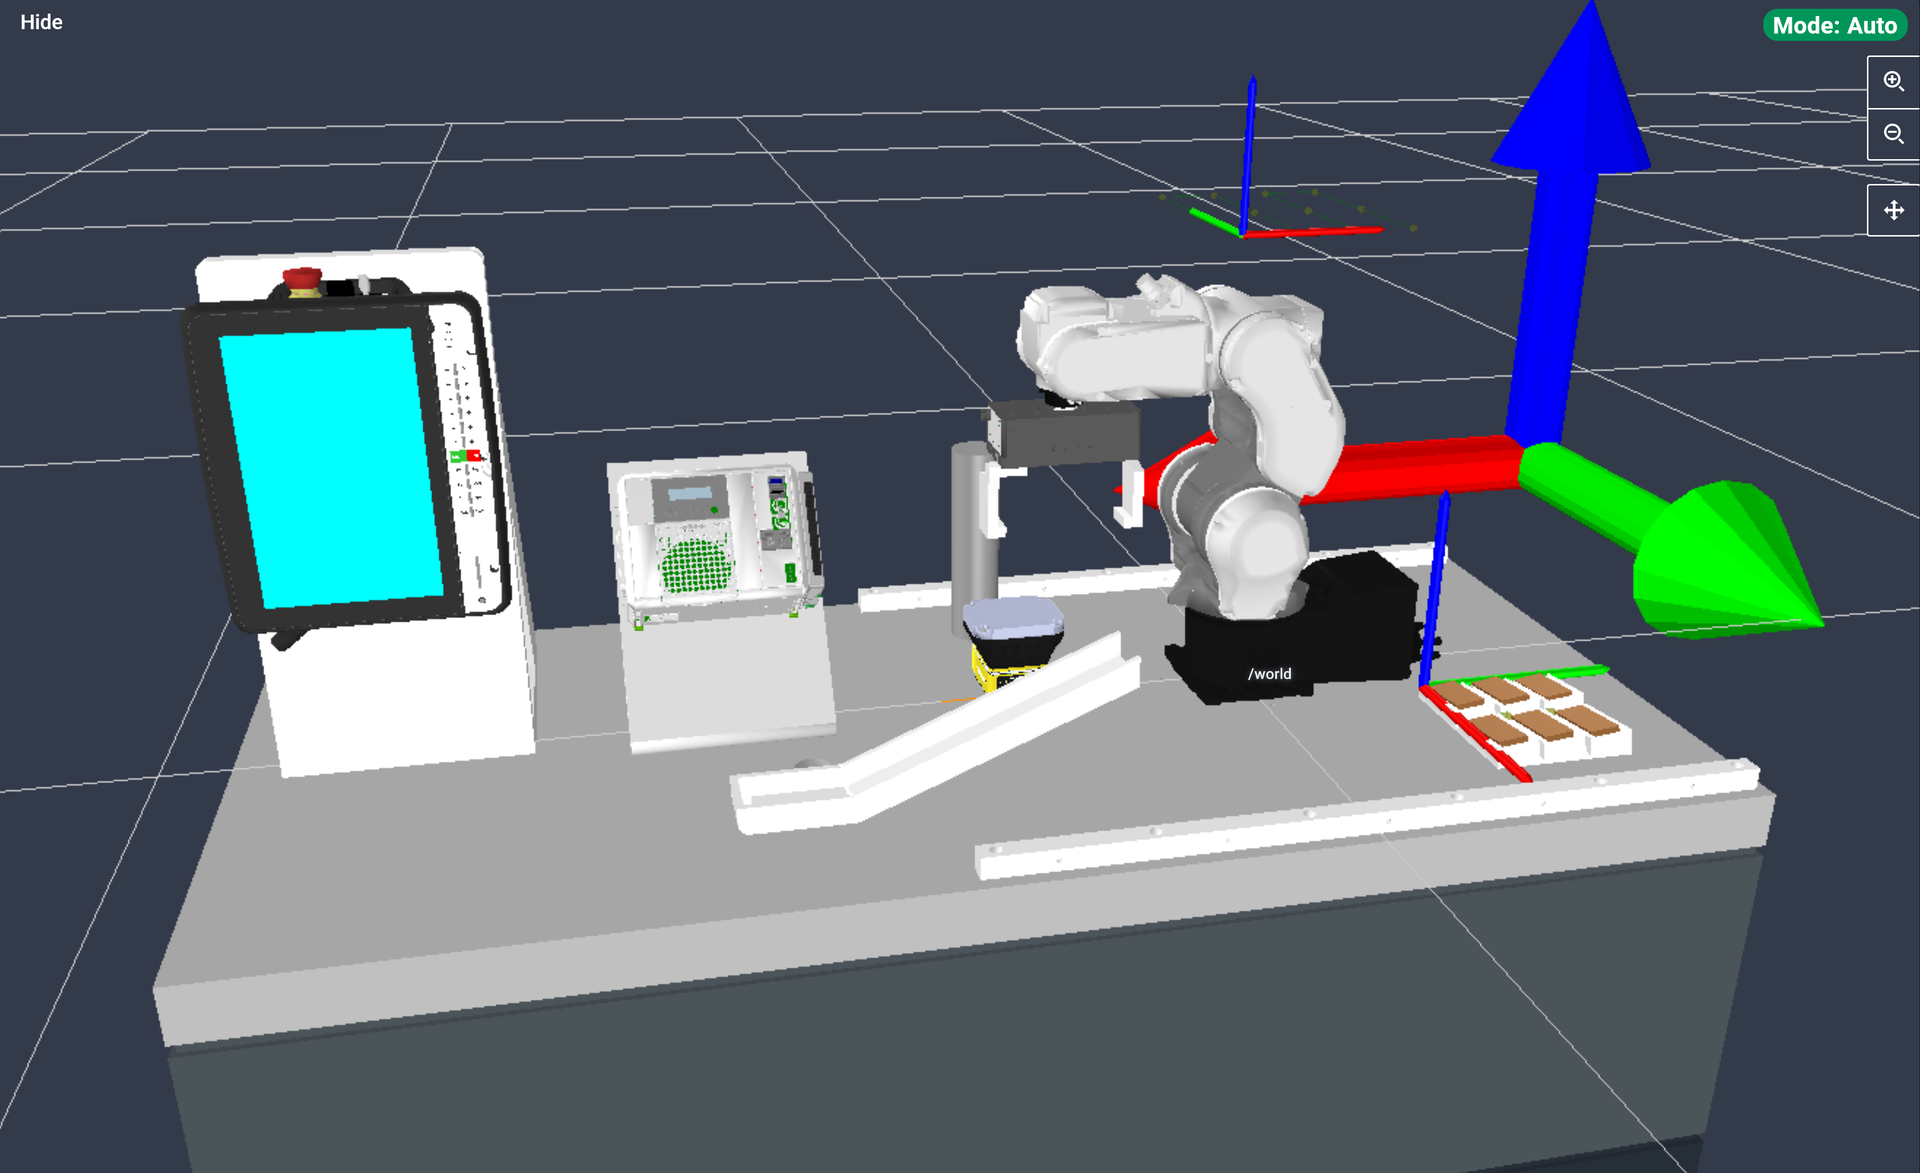Toggle the Mode: Auto badge
The image size is (1920, 1173).
(1833, 25)
